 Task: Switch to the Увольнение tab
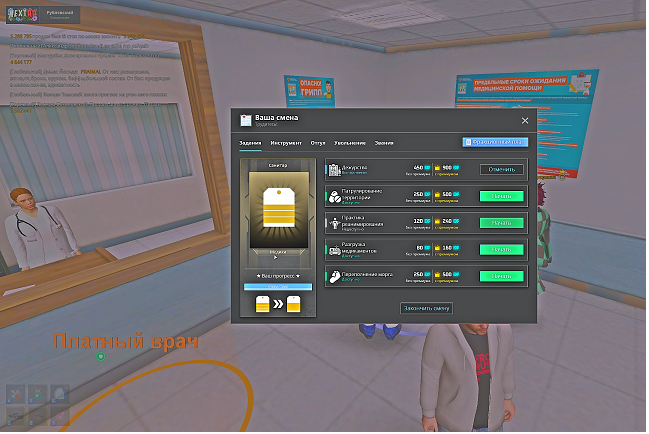[351, 144]
